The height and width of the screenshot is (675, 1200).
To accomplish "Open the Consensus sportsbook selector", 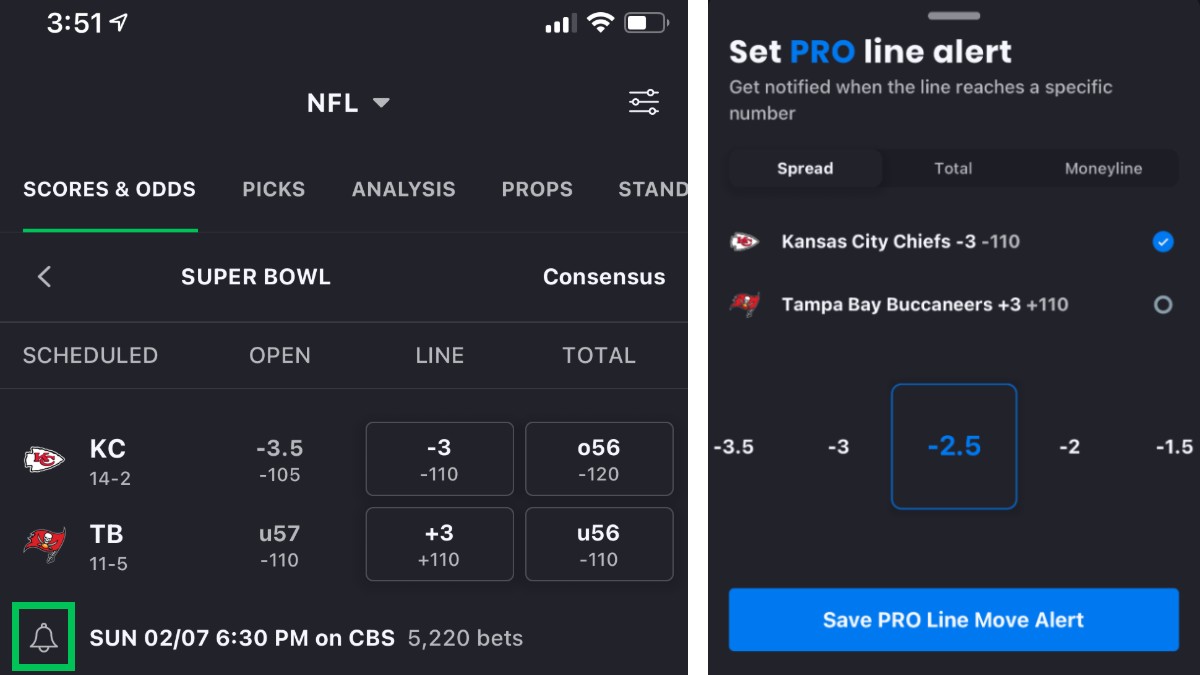I will coord(604,277).
